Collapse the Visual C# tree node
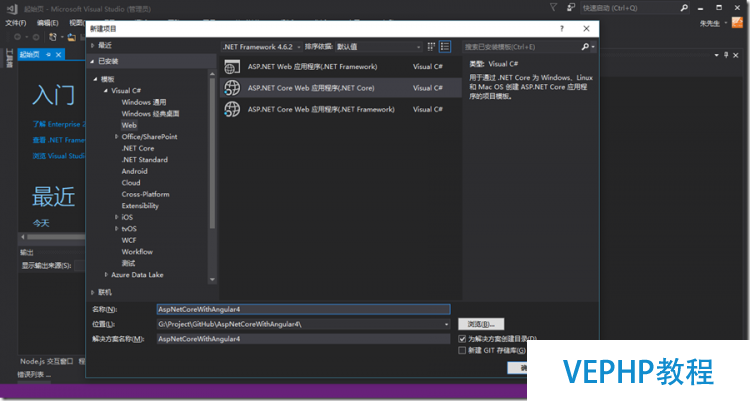Viewport: 750px width, 401px height. pos(106,90)
